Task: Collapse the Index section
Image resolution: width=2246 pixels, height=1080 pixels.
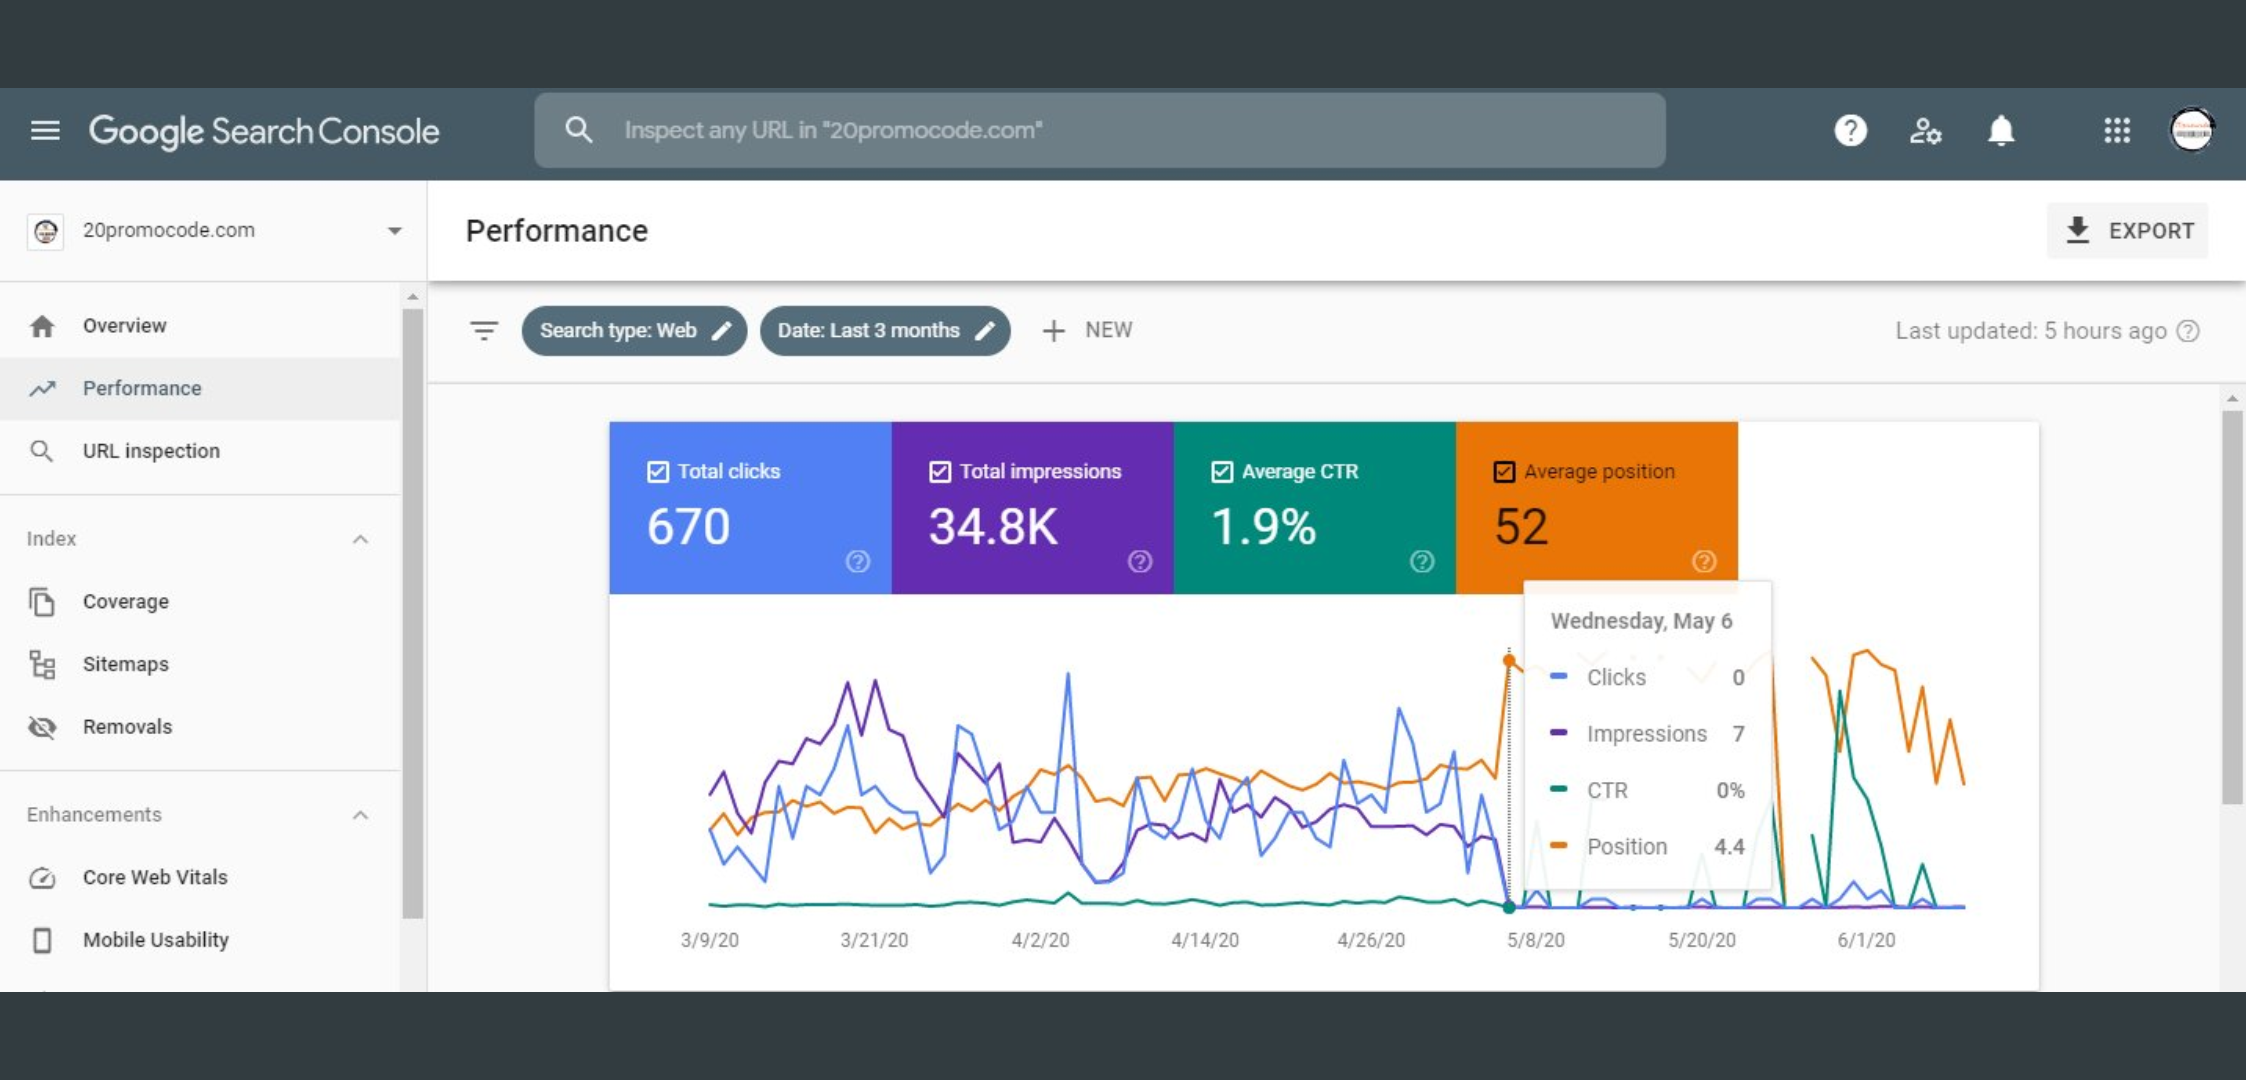Action: (360, 539)
